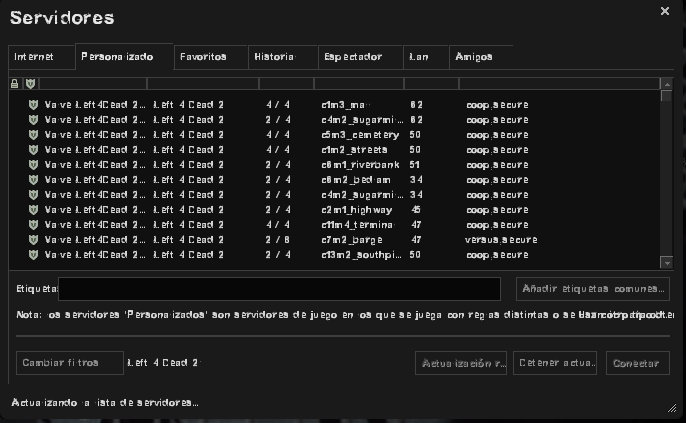This screenshot has width=686, height=423.
Task: Select map name c6m1_riverbank
Action: [360, 165]
